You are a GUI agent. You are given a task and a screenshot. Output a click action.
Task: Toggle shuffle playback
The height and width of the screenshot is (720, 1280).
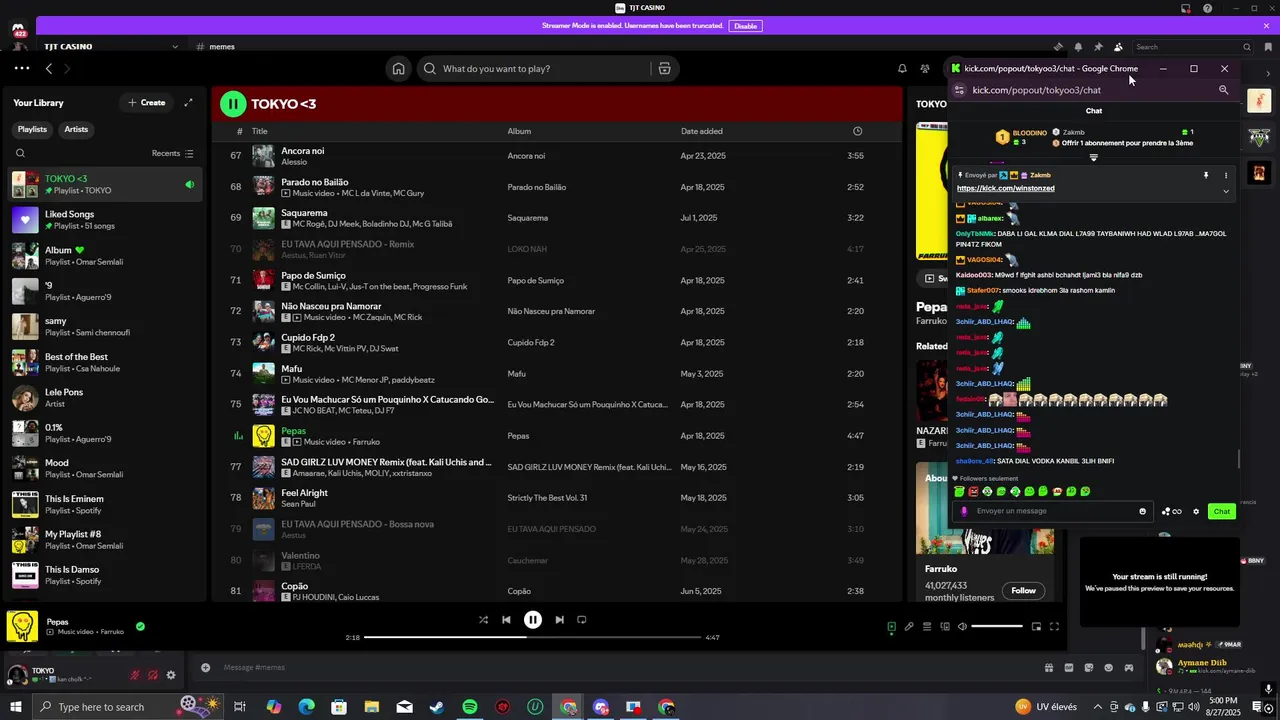point(483,620)
